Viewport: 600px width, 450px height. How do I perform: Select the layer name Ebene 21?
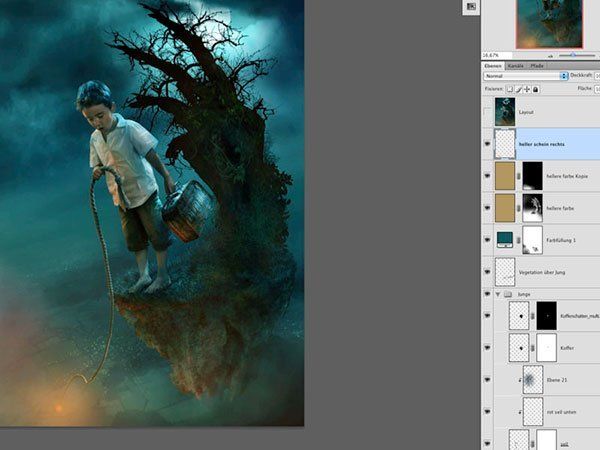click(557, 380)
